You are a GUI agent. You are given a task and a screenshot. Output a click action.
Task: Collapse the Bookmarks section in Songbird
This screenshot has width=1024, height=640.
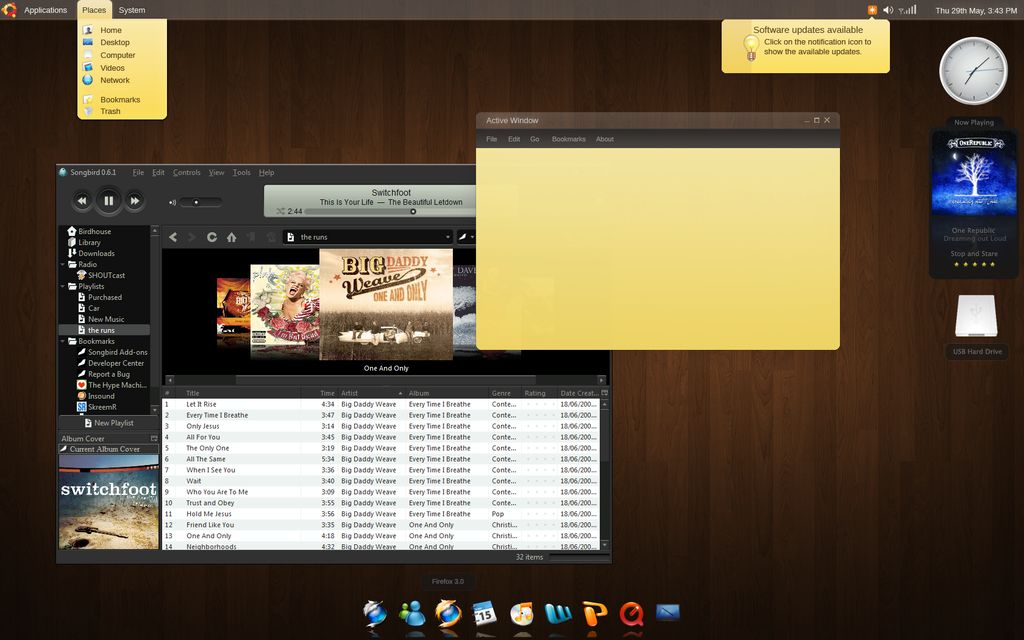click(x=62, y=341)
